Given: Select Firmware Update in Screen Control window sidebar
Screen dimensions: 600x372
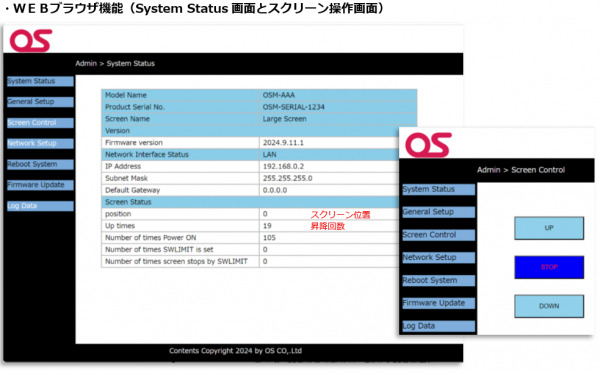Looking at the screenshot, I should (x=439, y=303).
